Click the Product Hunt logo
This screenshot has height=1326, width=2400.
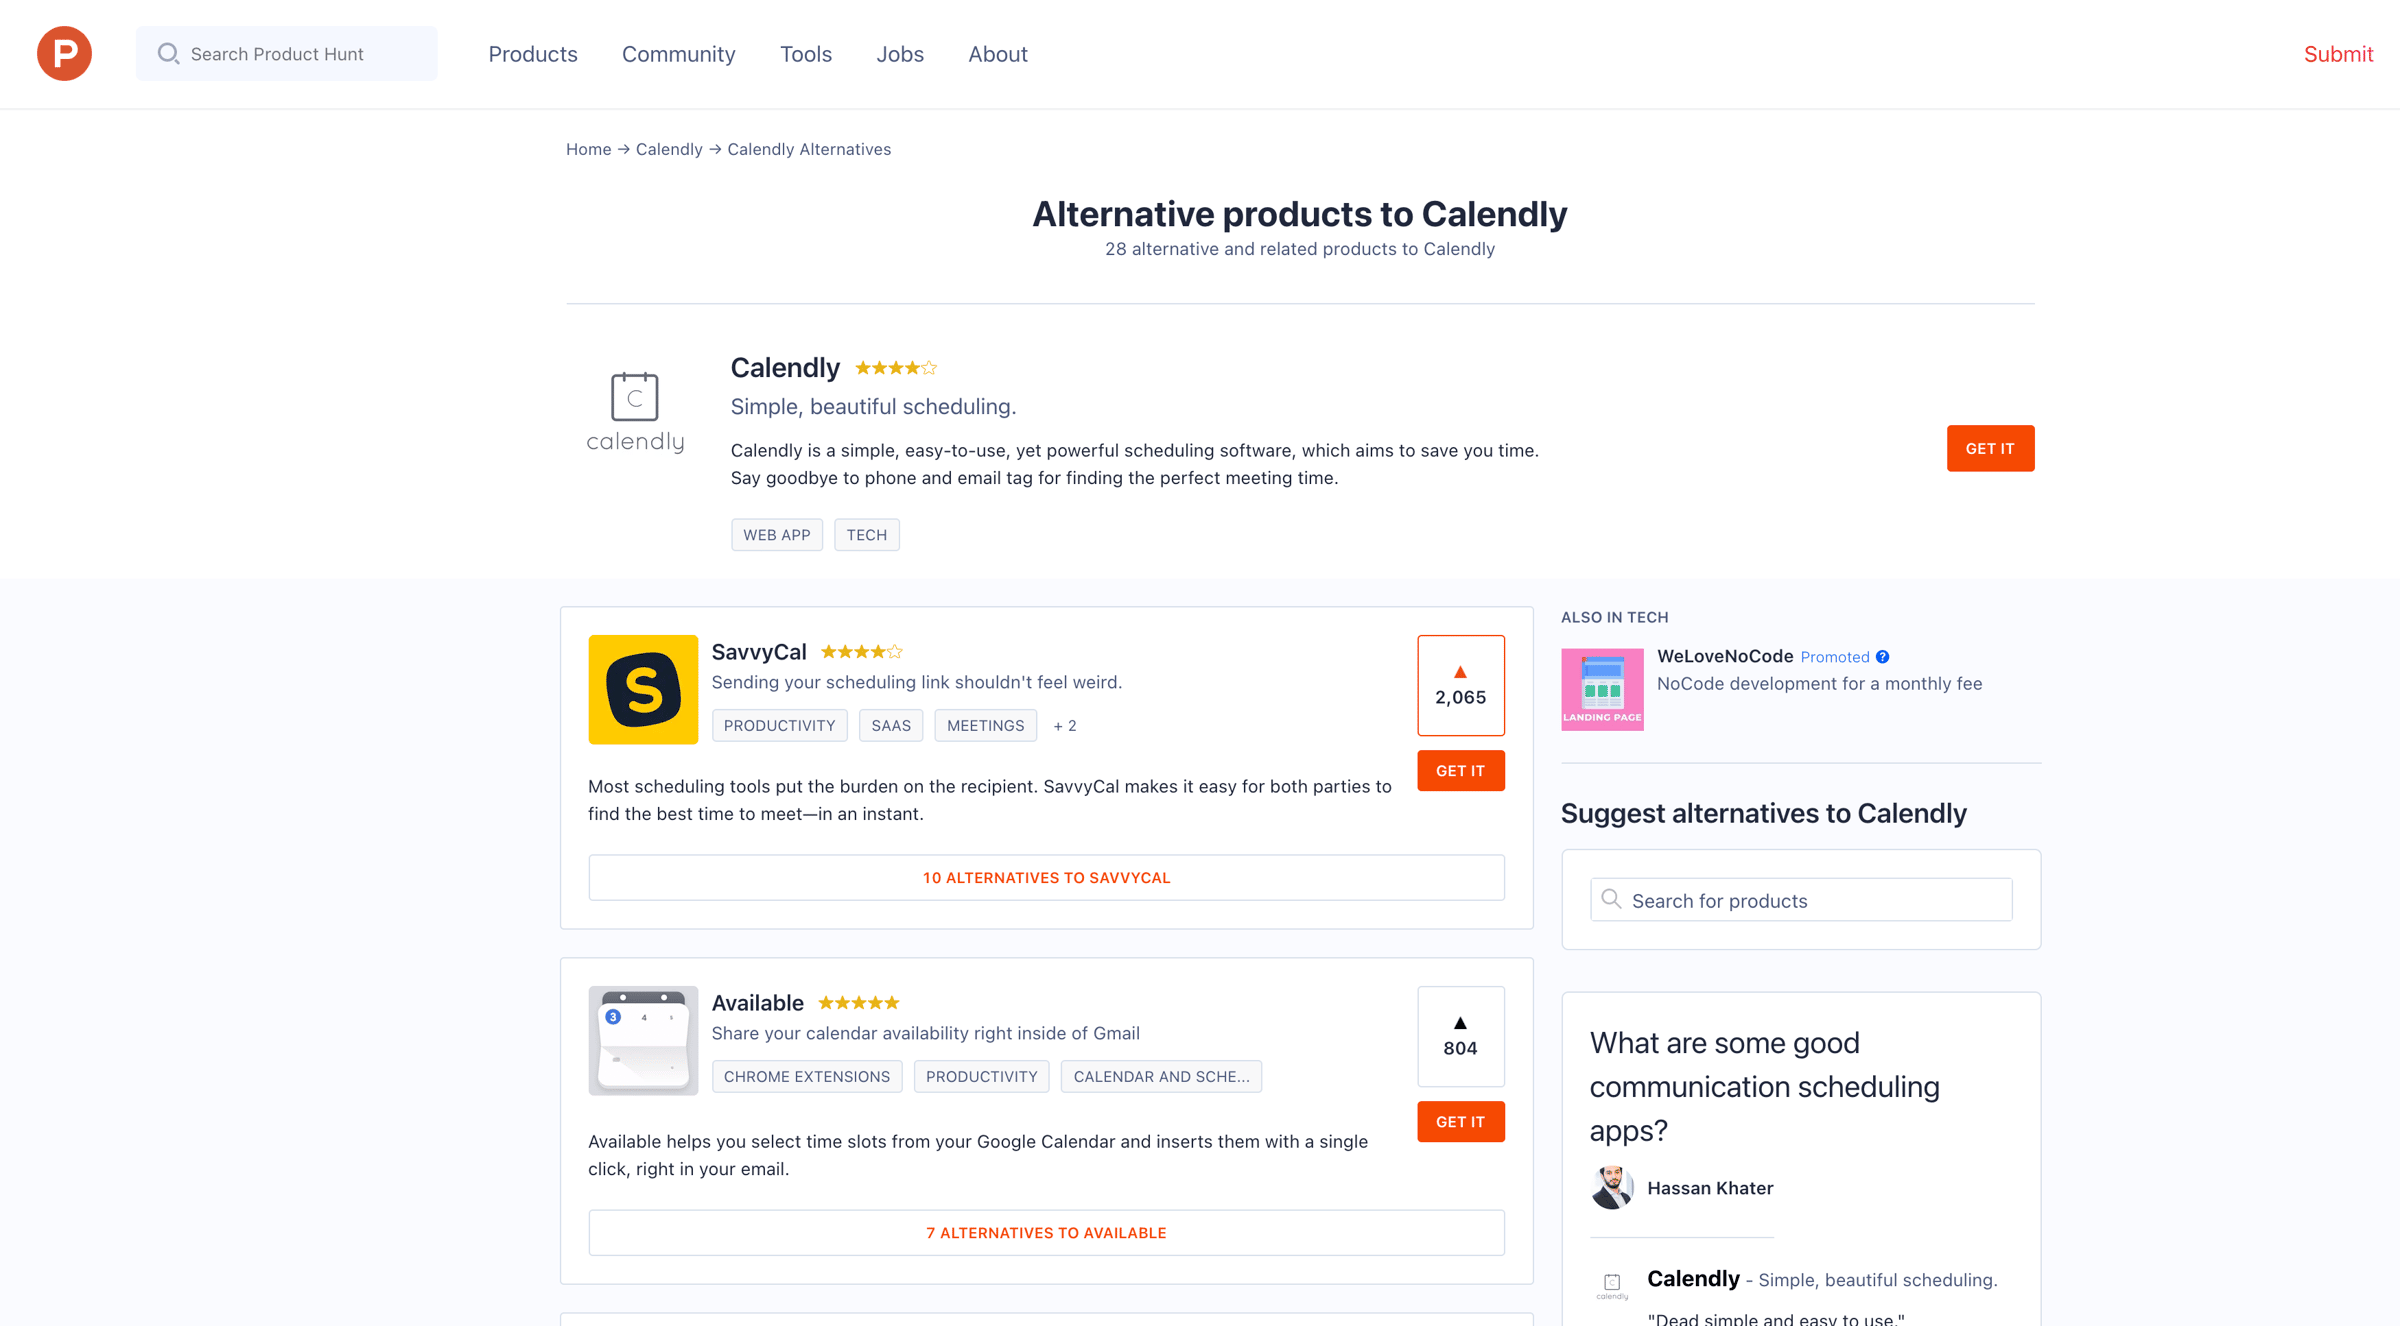(x=64, y=54)
